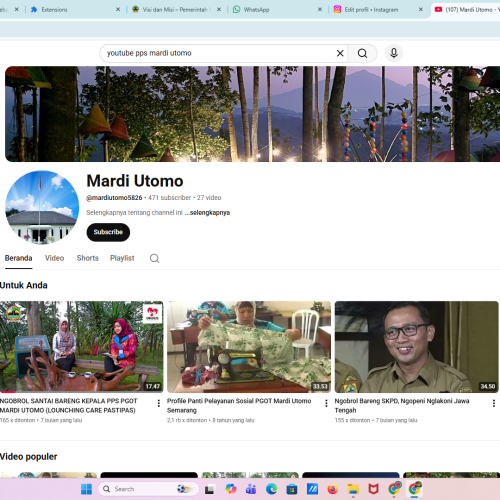The image size is (500, 500).
Task: Open options menu for Profile Panti Pelayanan video
Action: 326,403
